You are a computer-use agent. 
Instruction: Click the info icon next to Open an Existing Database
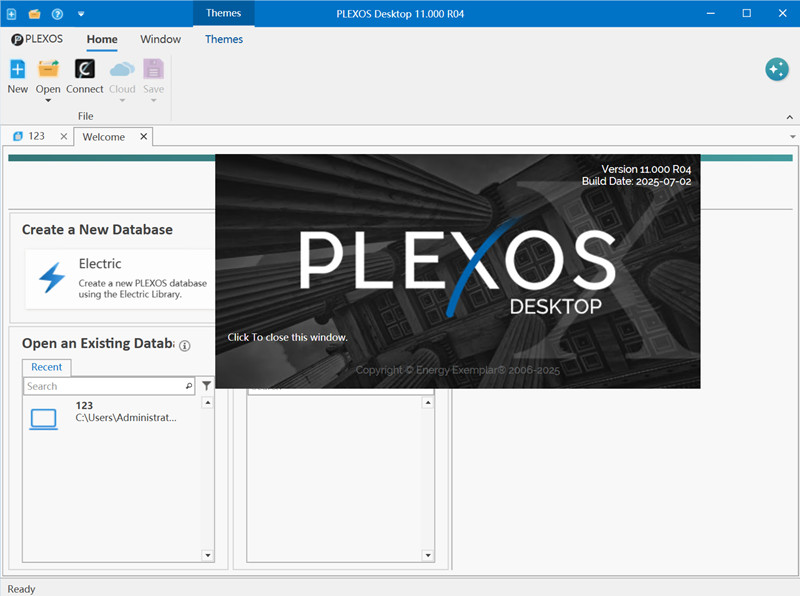[186, 345]
